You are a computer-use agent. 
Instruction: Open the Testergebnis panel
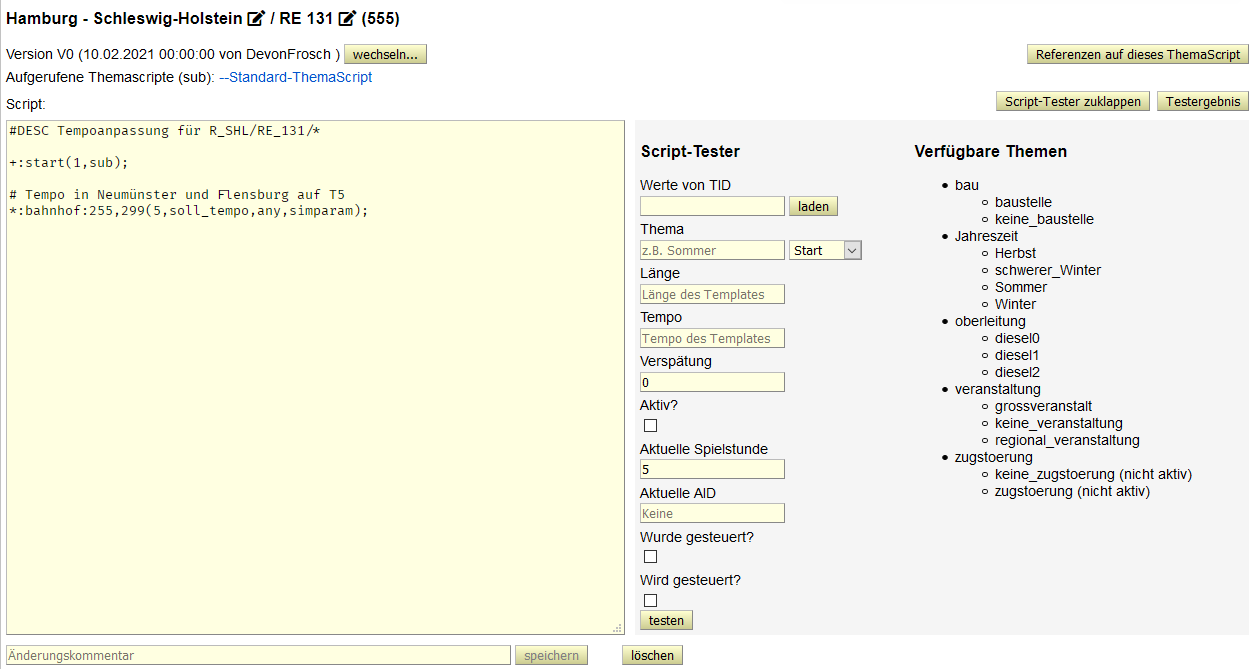click(1202, 101)
